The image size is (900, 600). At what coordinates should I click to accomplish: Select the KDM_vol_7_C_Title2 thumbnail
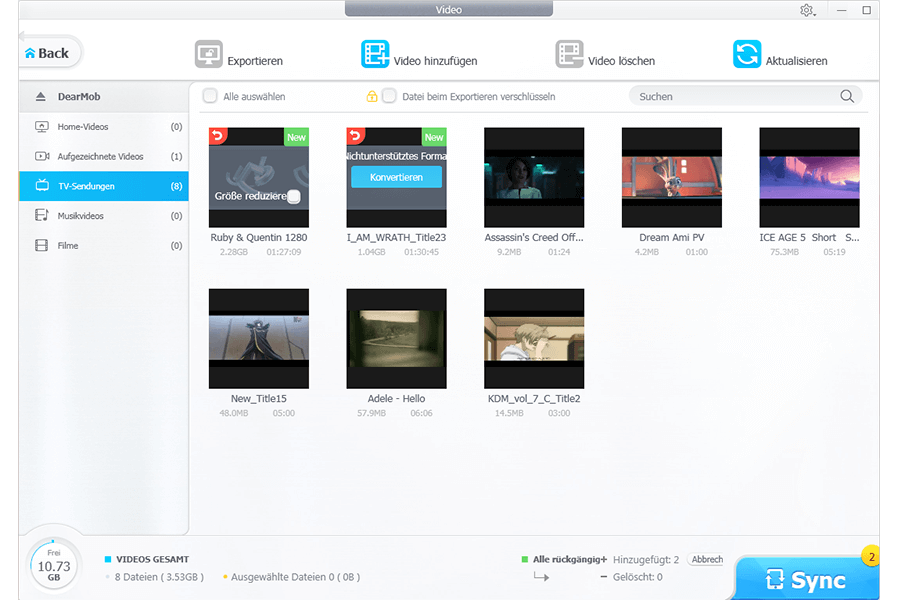click(x=534, y=339)
